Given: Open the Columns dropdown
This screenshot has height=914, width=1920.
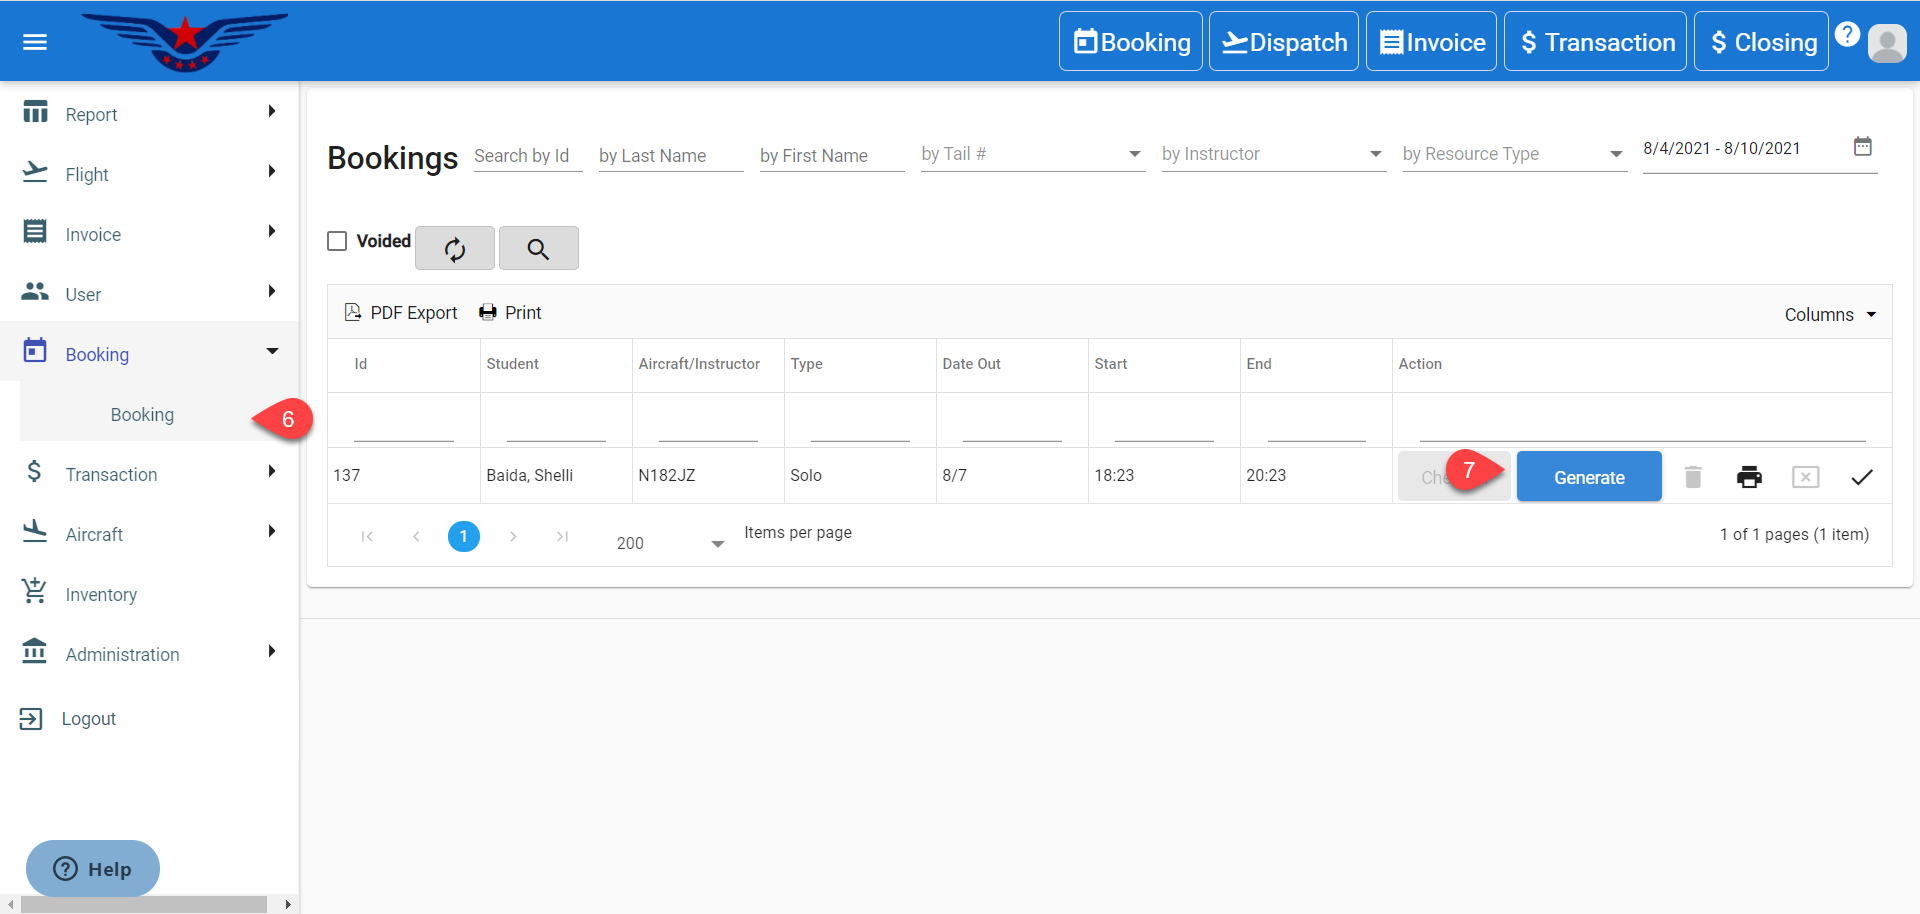Looking at the screenshot, I should click(x=1829, y=314).
